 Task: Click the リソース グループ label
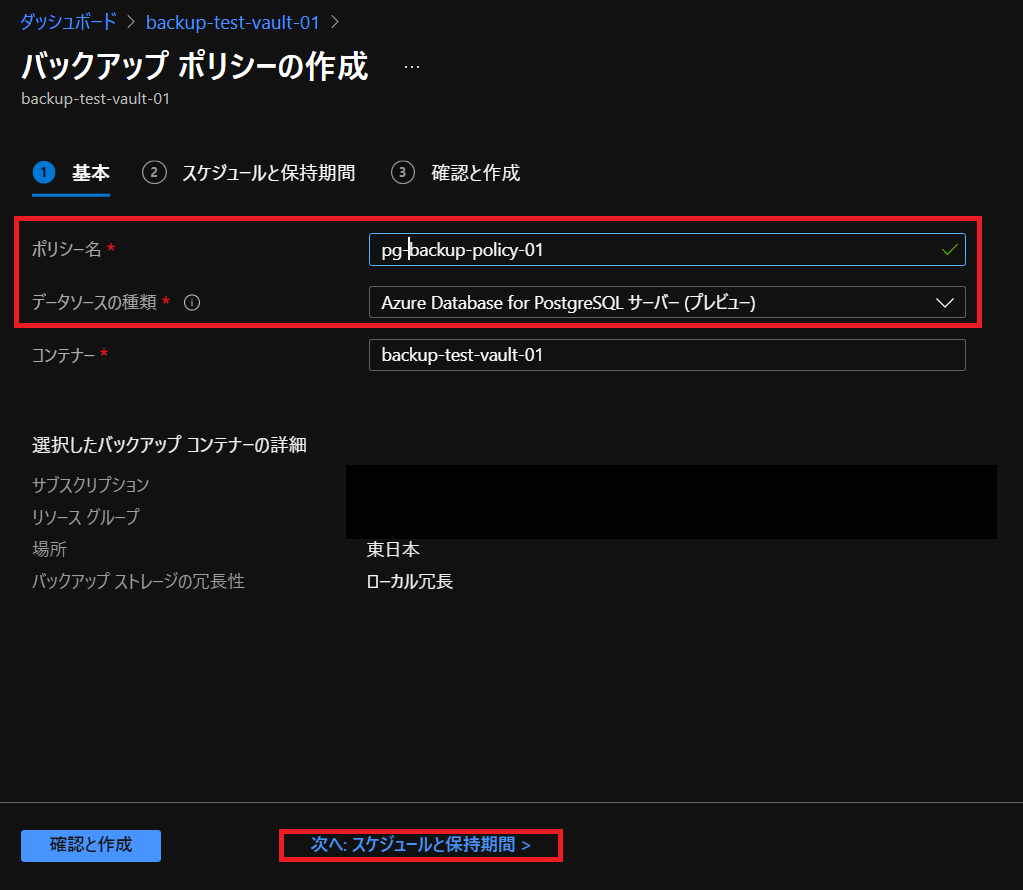tap(86, 517)
